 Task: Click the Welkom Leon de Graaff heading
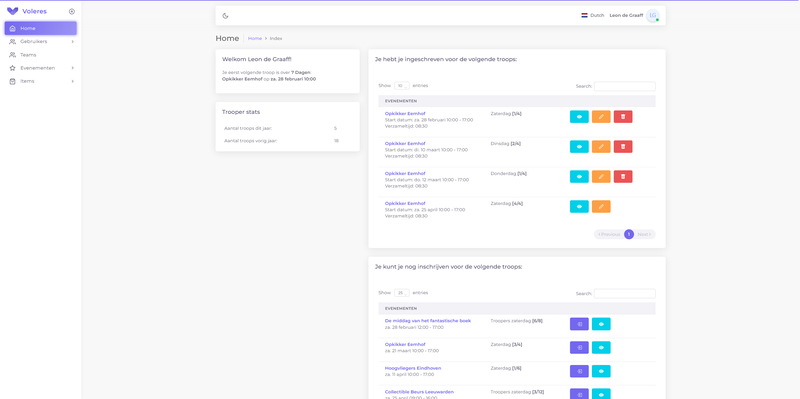pos(257,59)
